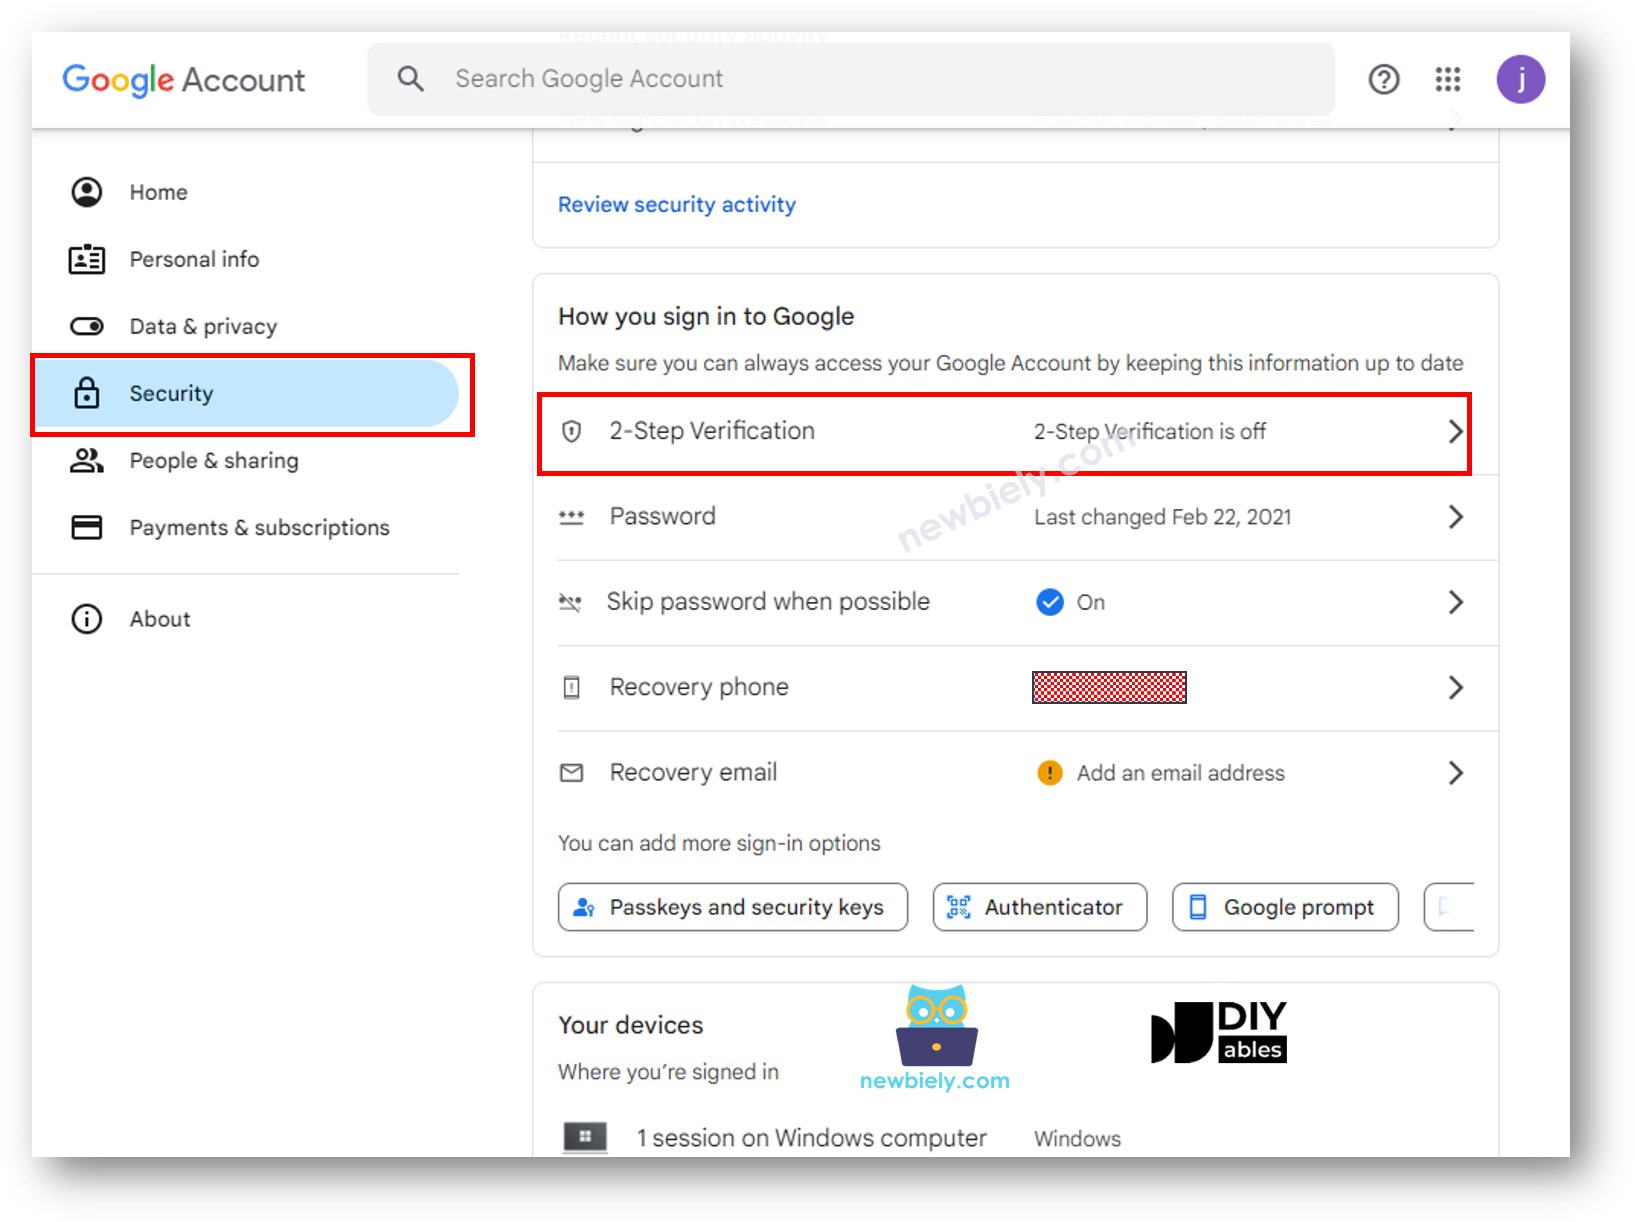
Task: Click the Authenticator sign-in option button
Action: click(1039, 907)
